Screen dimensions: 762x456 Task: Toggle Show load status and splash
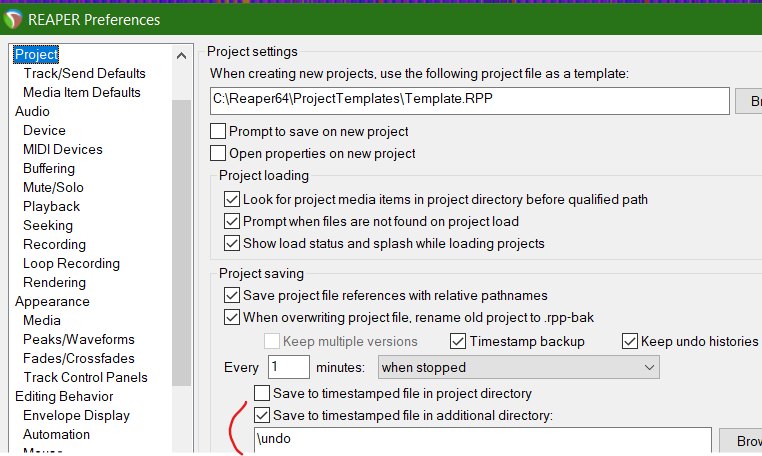click(232, 243)
